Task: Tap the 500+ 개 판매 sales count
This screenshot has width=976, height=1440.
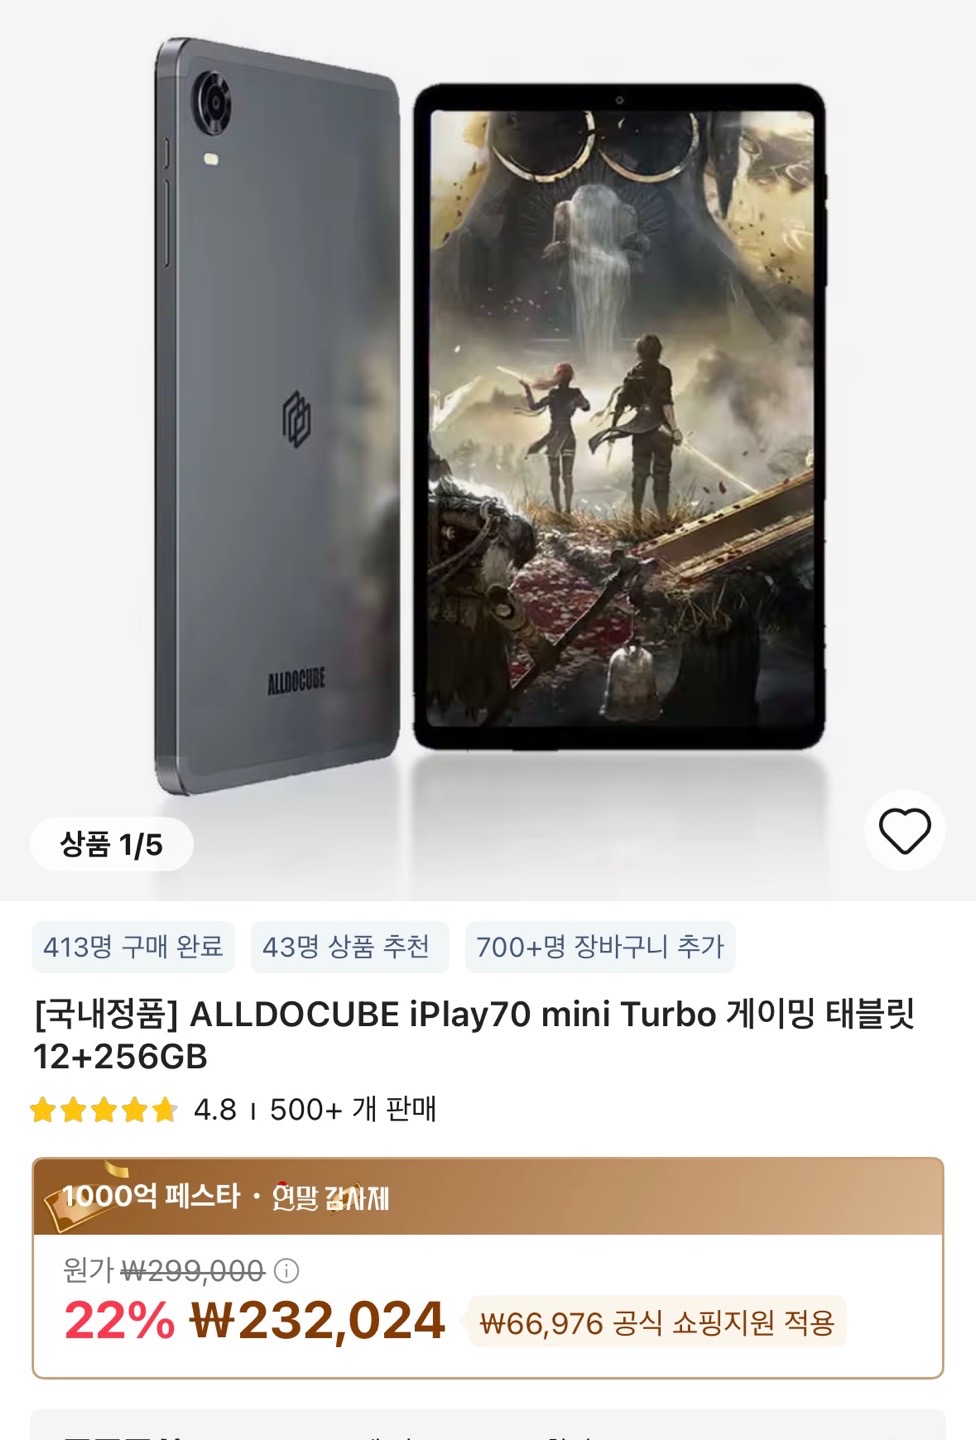Action: (x=353, y=1110)
